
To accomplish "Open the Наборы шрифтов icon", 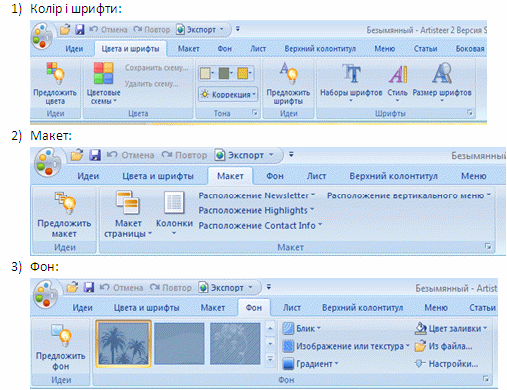I will [351, 73].
